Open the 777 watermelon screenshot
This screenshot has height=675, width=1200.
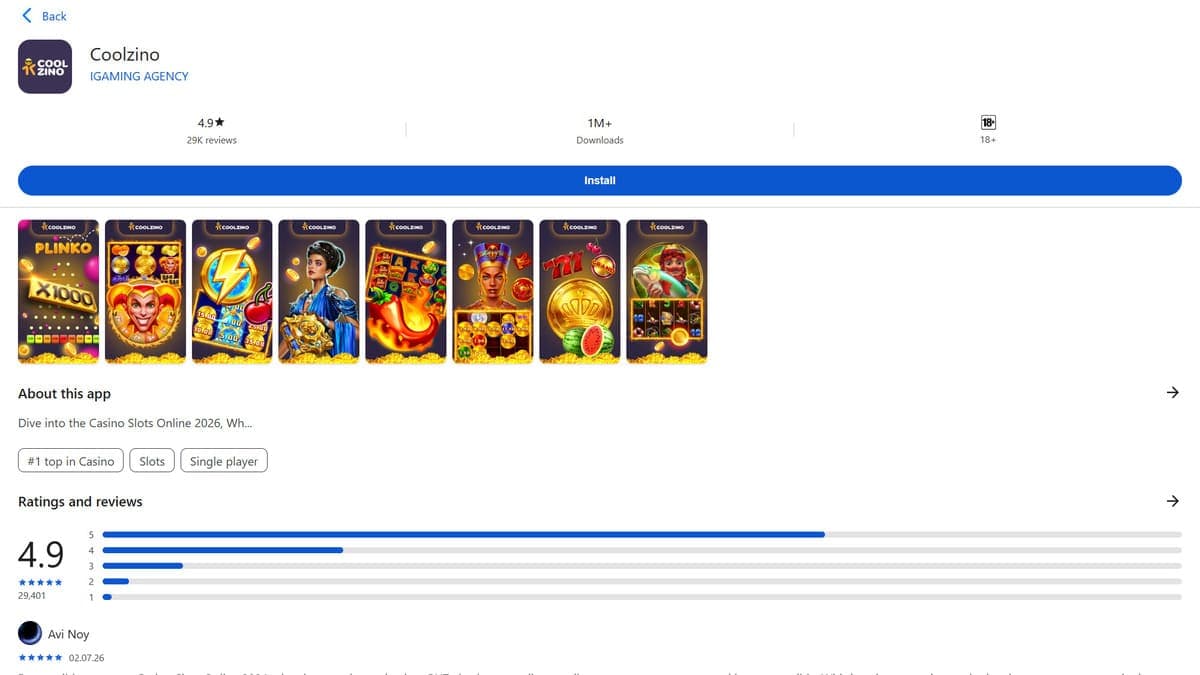coord(580,291)
